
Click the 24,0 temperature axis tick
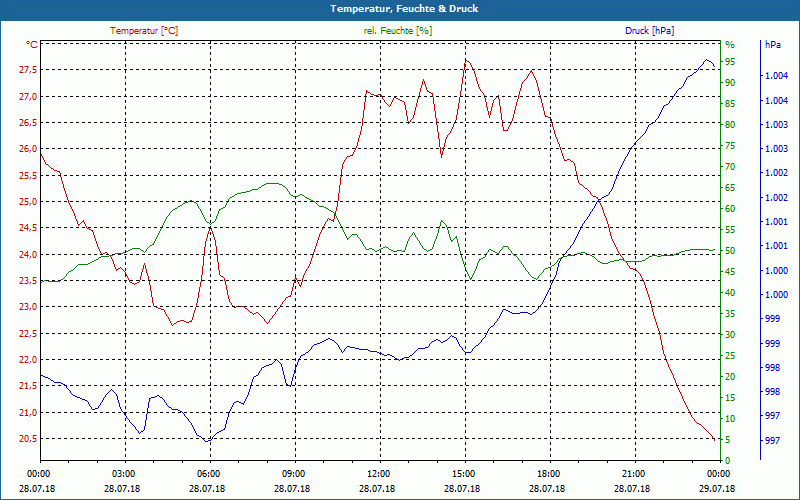[28, 254]
